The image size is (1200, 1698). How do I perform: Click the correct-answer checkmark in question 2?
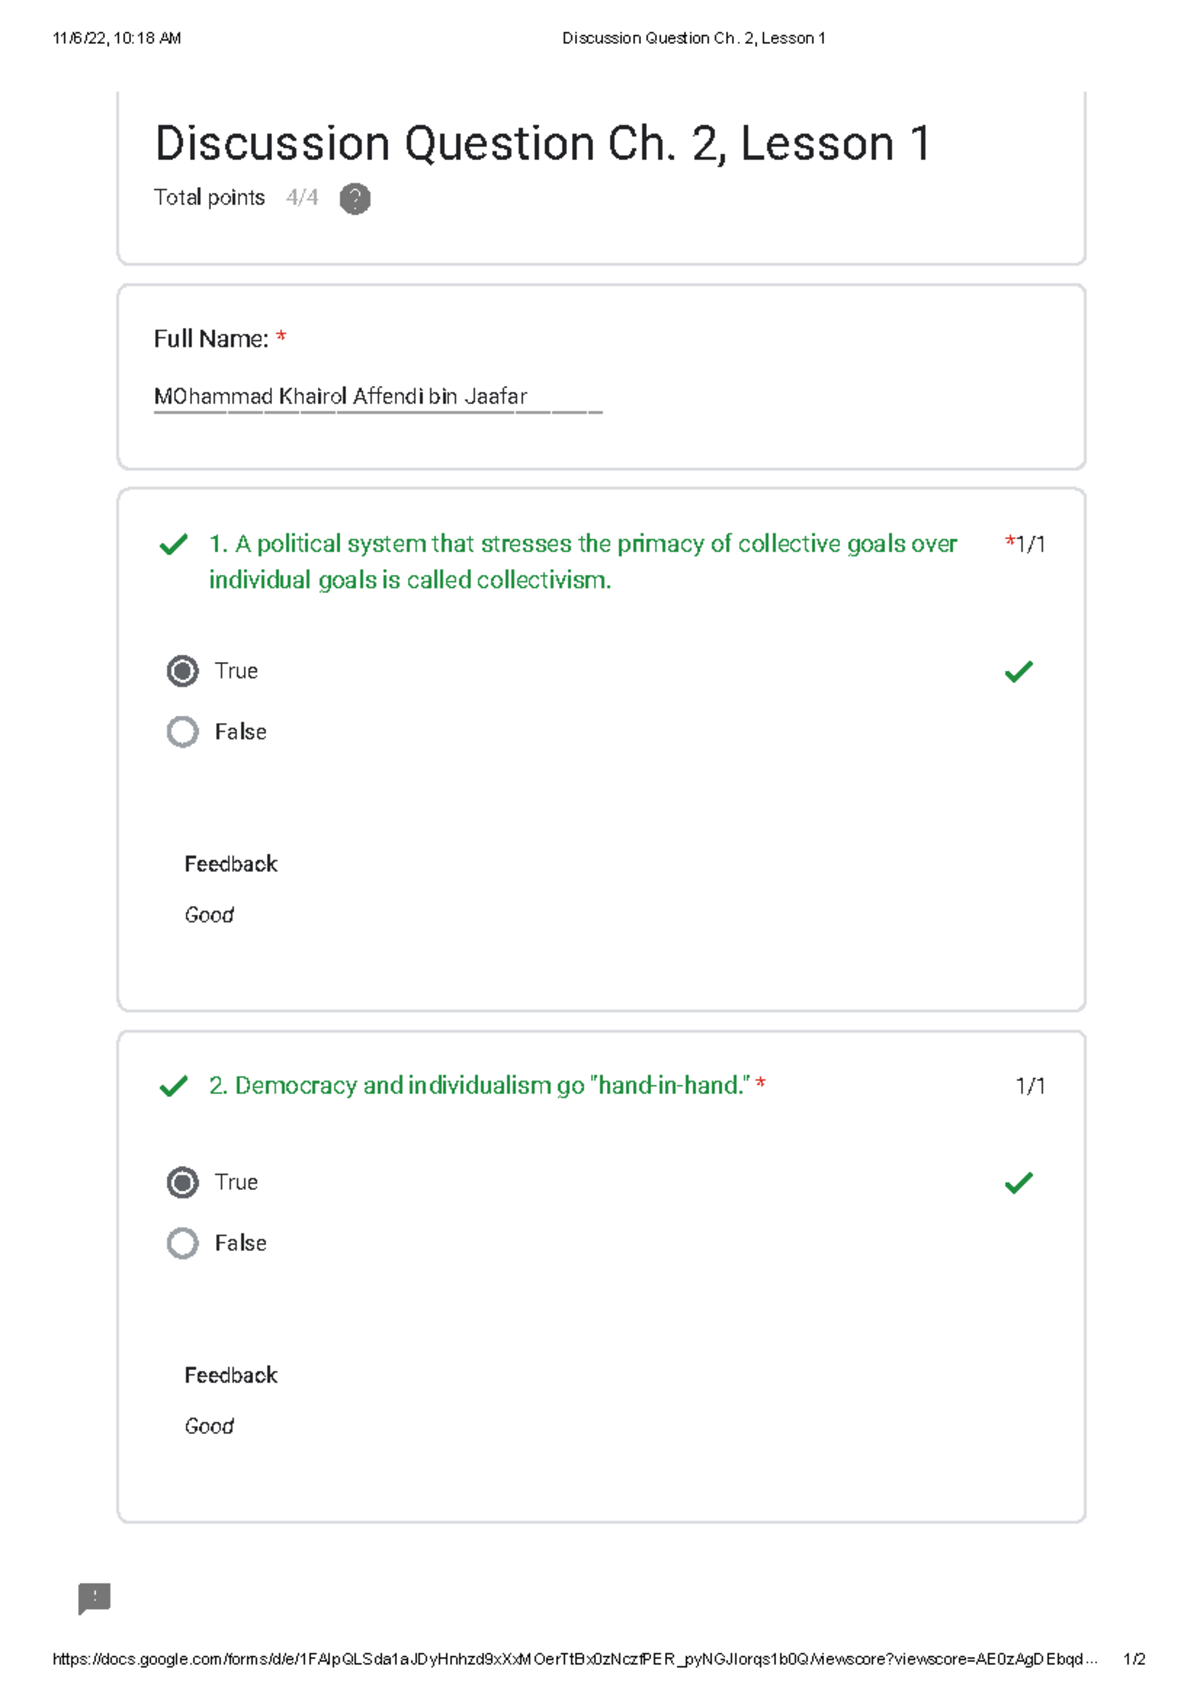[x=1018, y=1183]
